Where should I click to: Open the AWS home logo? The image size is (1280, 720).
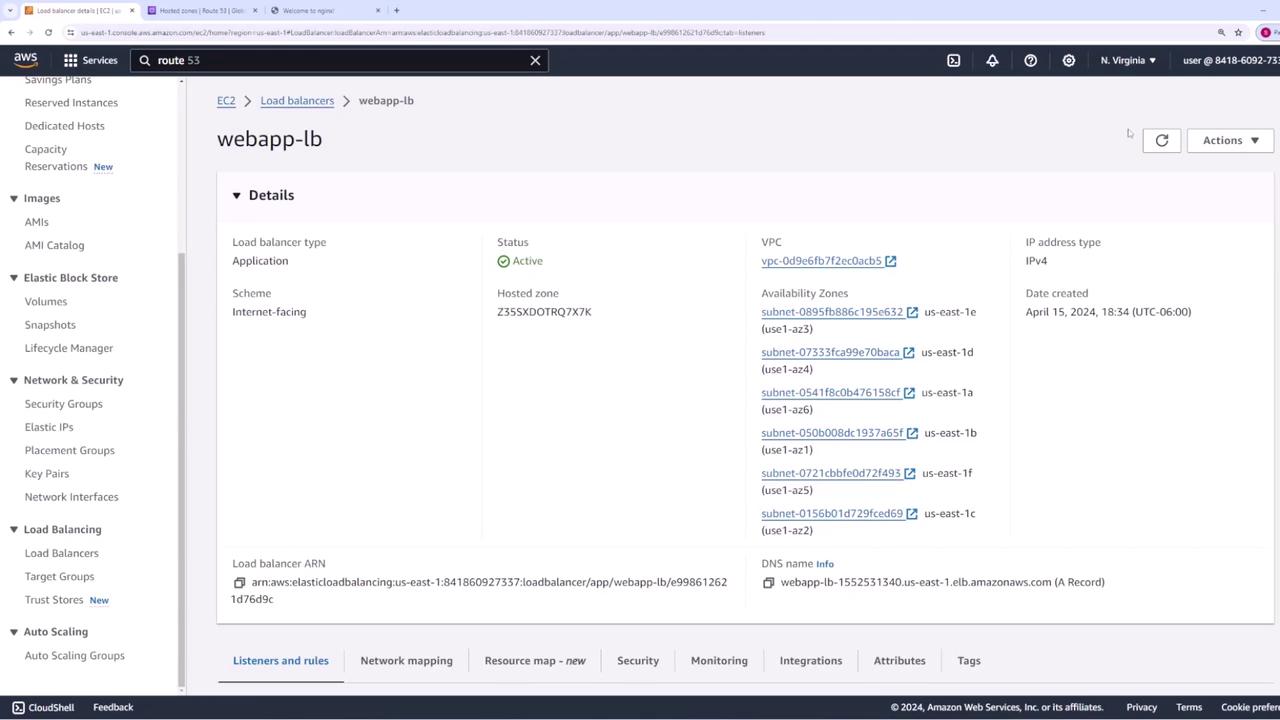pyautogui.click(x=26, y=60)
